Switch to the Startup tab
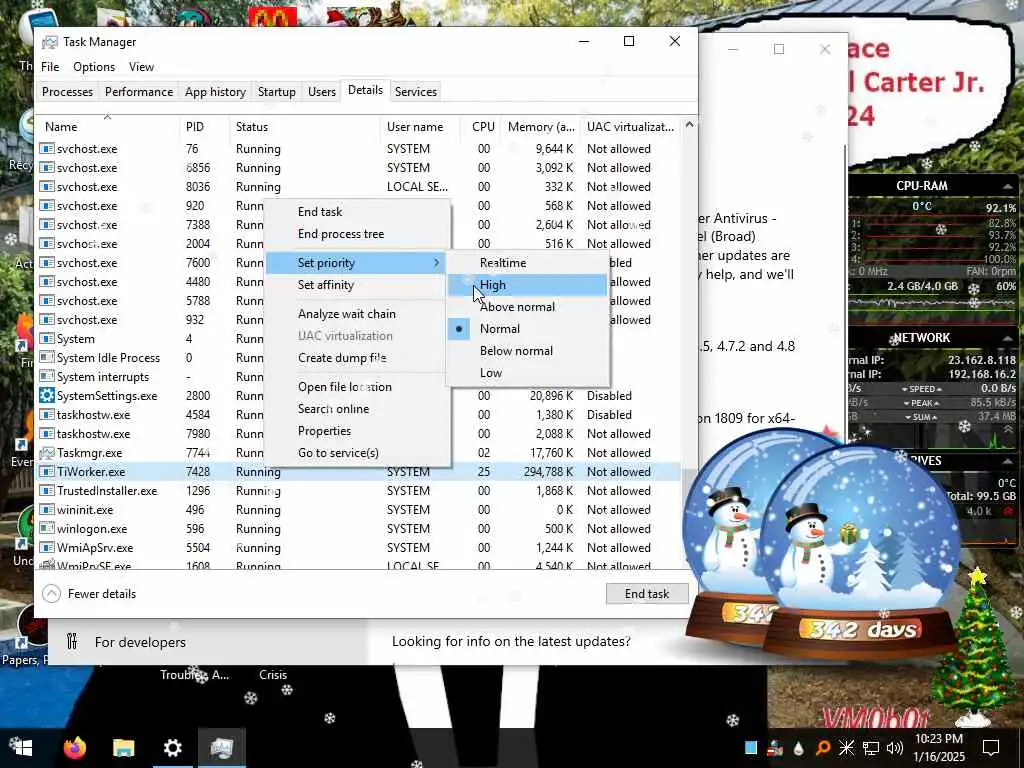 (x=276, y=91)
